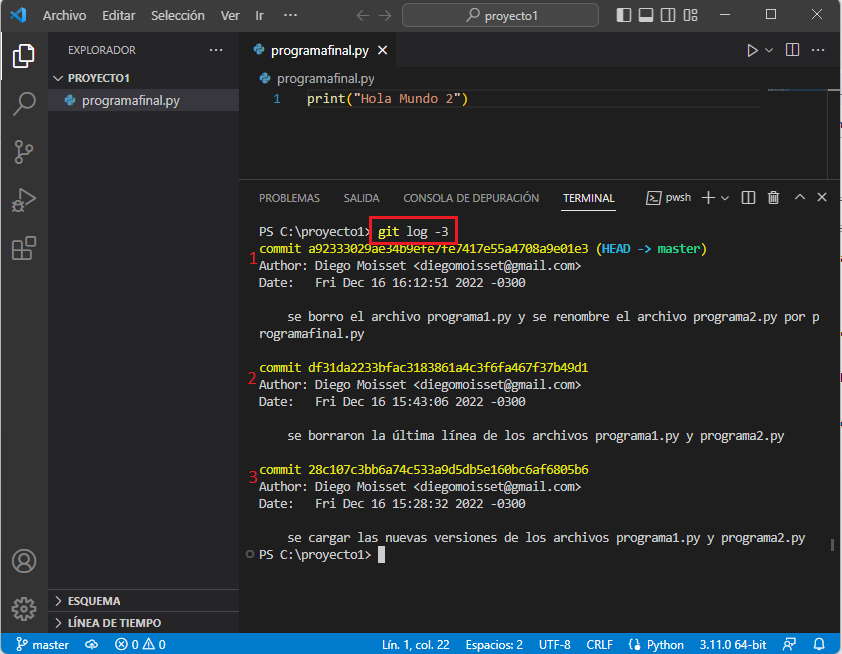
Task: Select programafinal.py in explorer tree
Action: point(143,100)
